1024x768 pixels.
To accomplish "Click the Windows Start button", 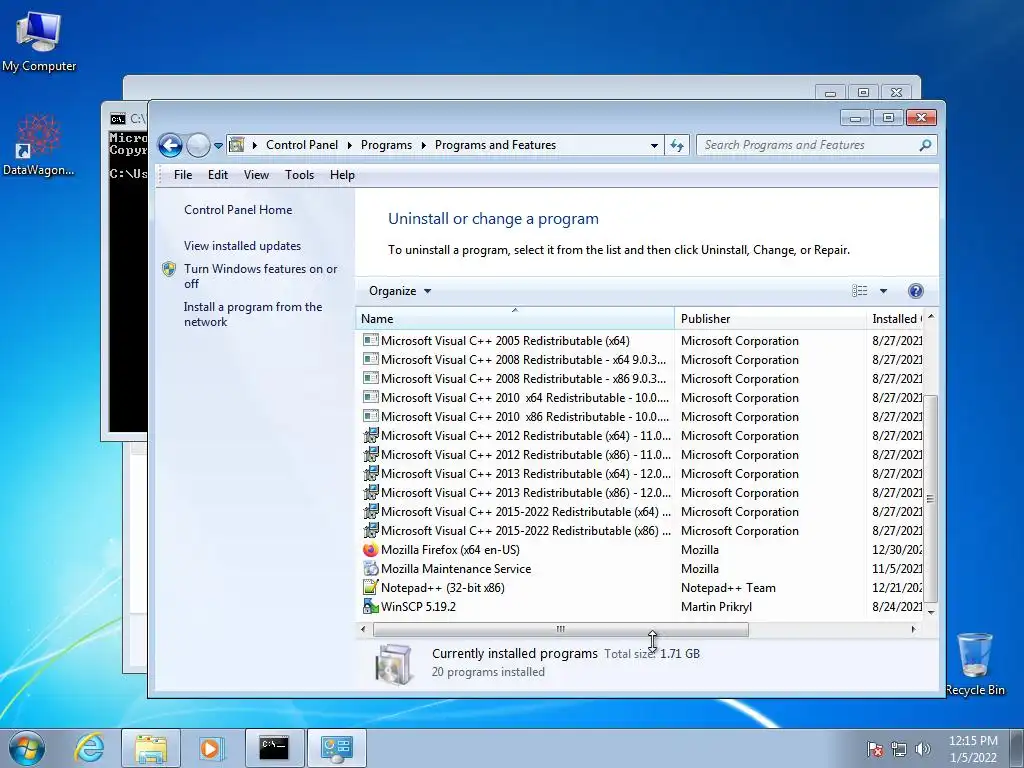I will tap(27, 748).
